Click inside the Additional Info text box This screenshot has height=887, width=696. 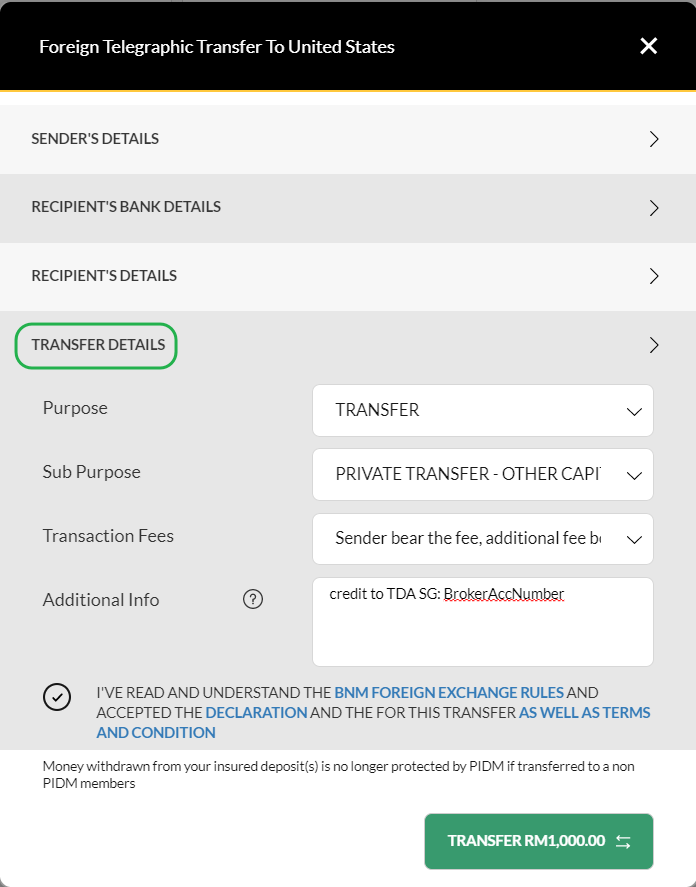pos(483,622)
